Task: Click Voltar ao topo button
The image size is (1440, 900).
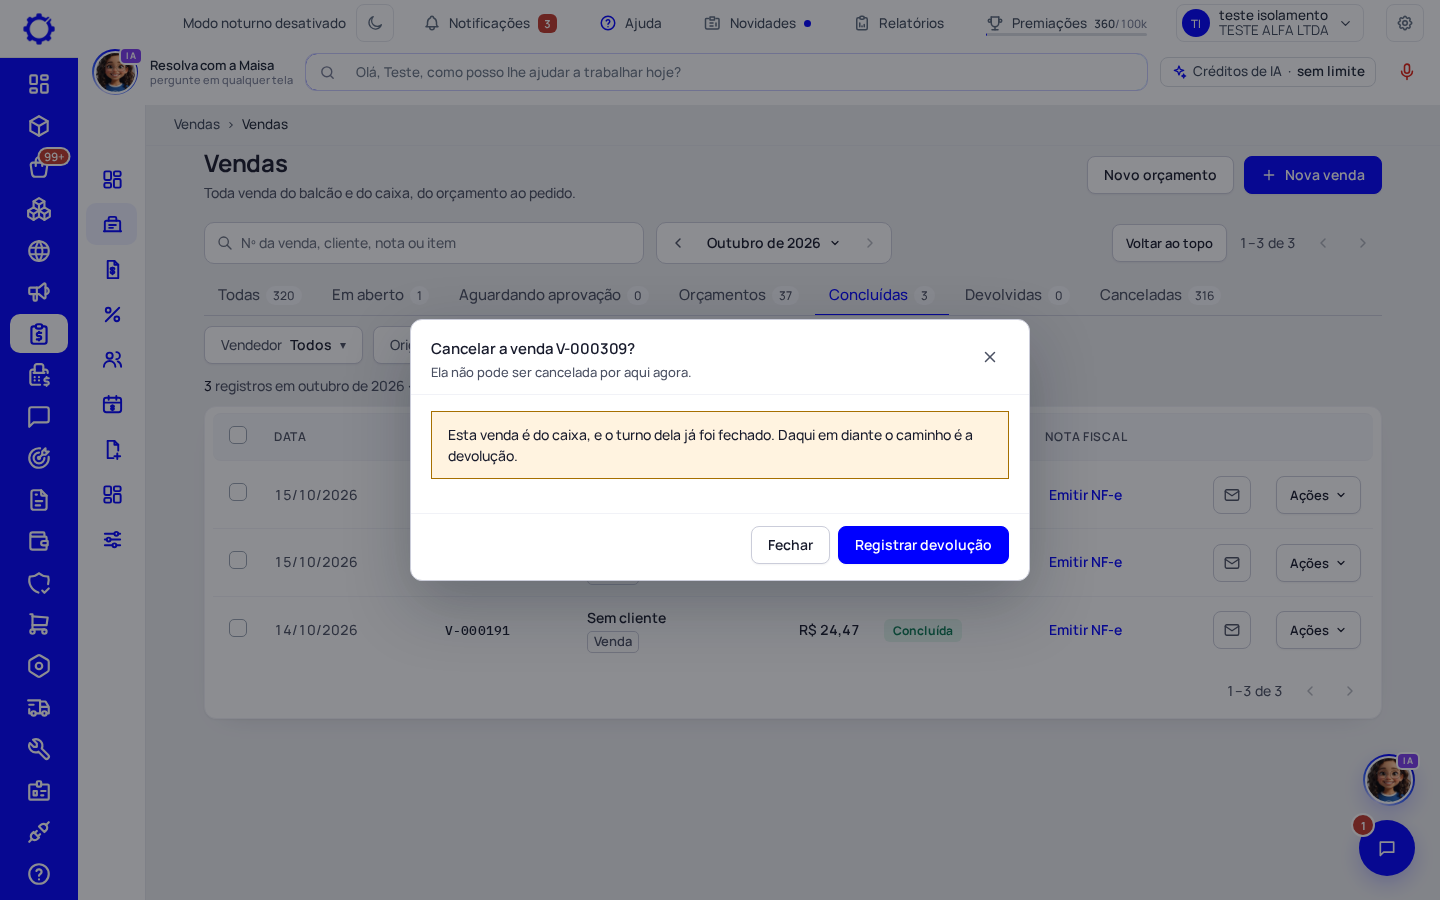Action: point(1169,243)
